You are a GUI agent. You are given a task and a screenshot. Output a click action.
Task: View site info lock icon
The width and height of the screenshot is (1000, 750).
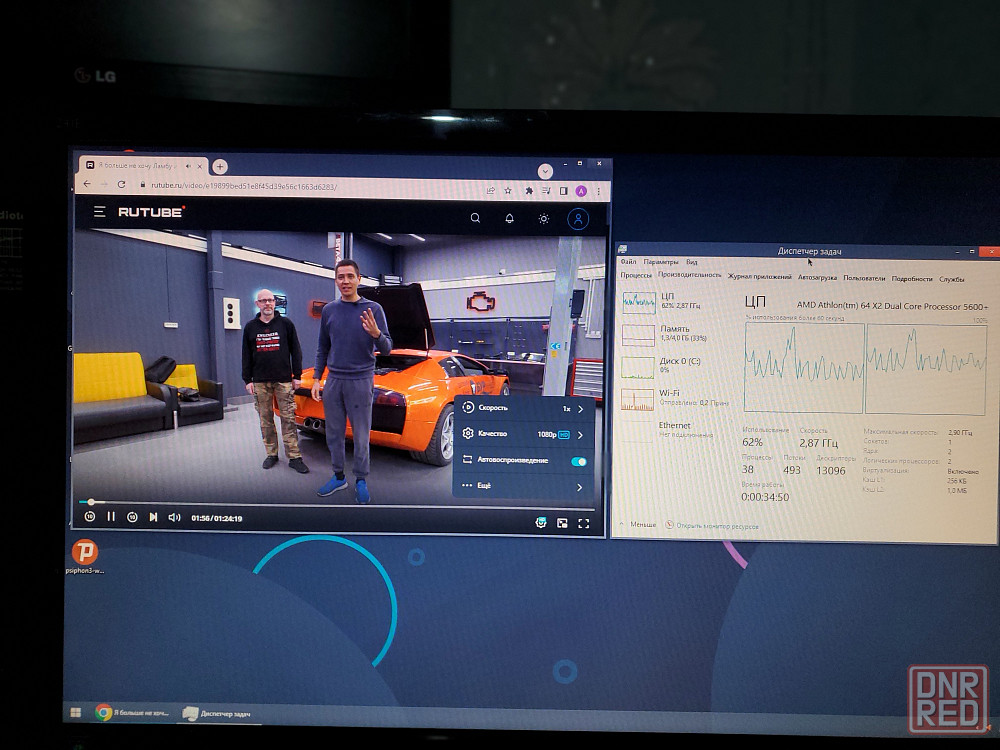pyautogui.click(x=142, y=185)
